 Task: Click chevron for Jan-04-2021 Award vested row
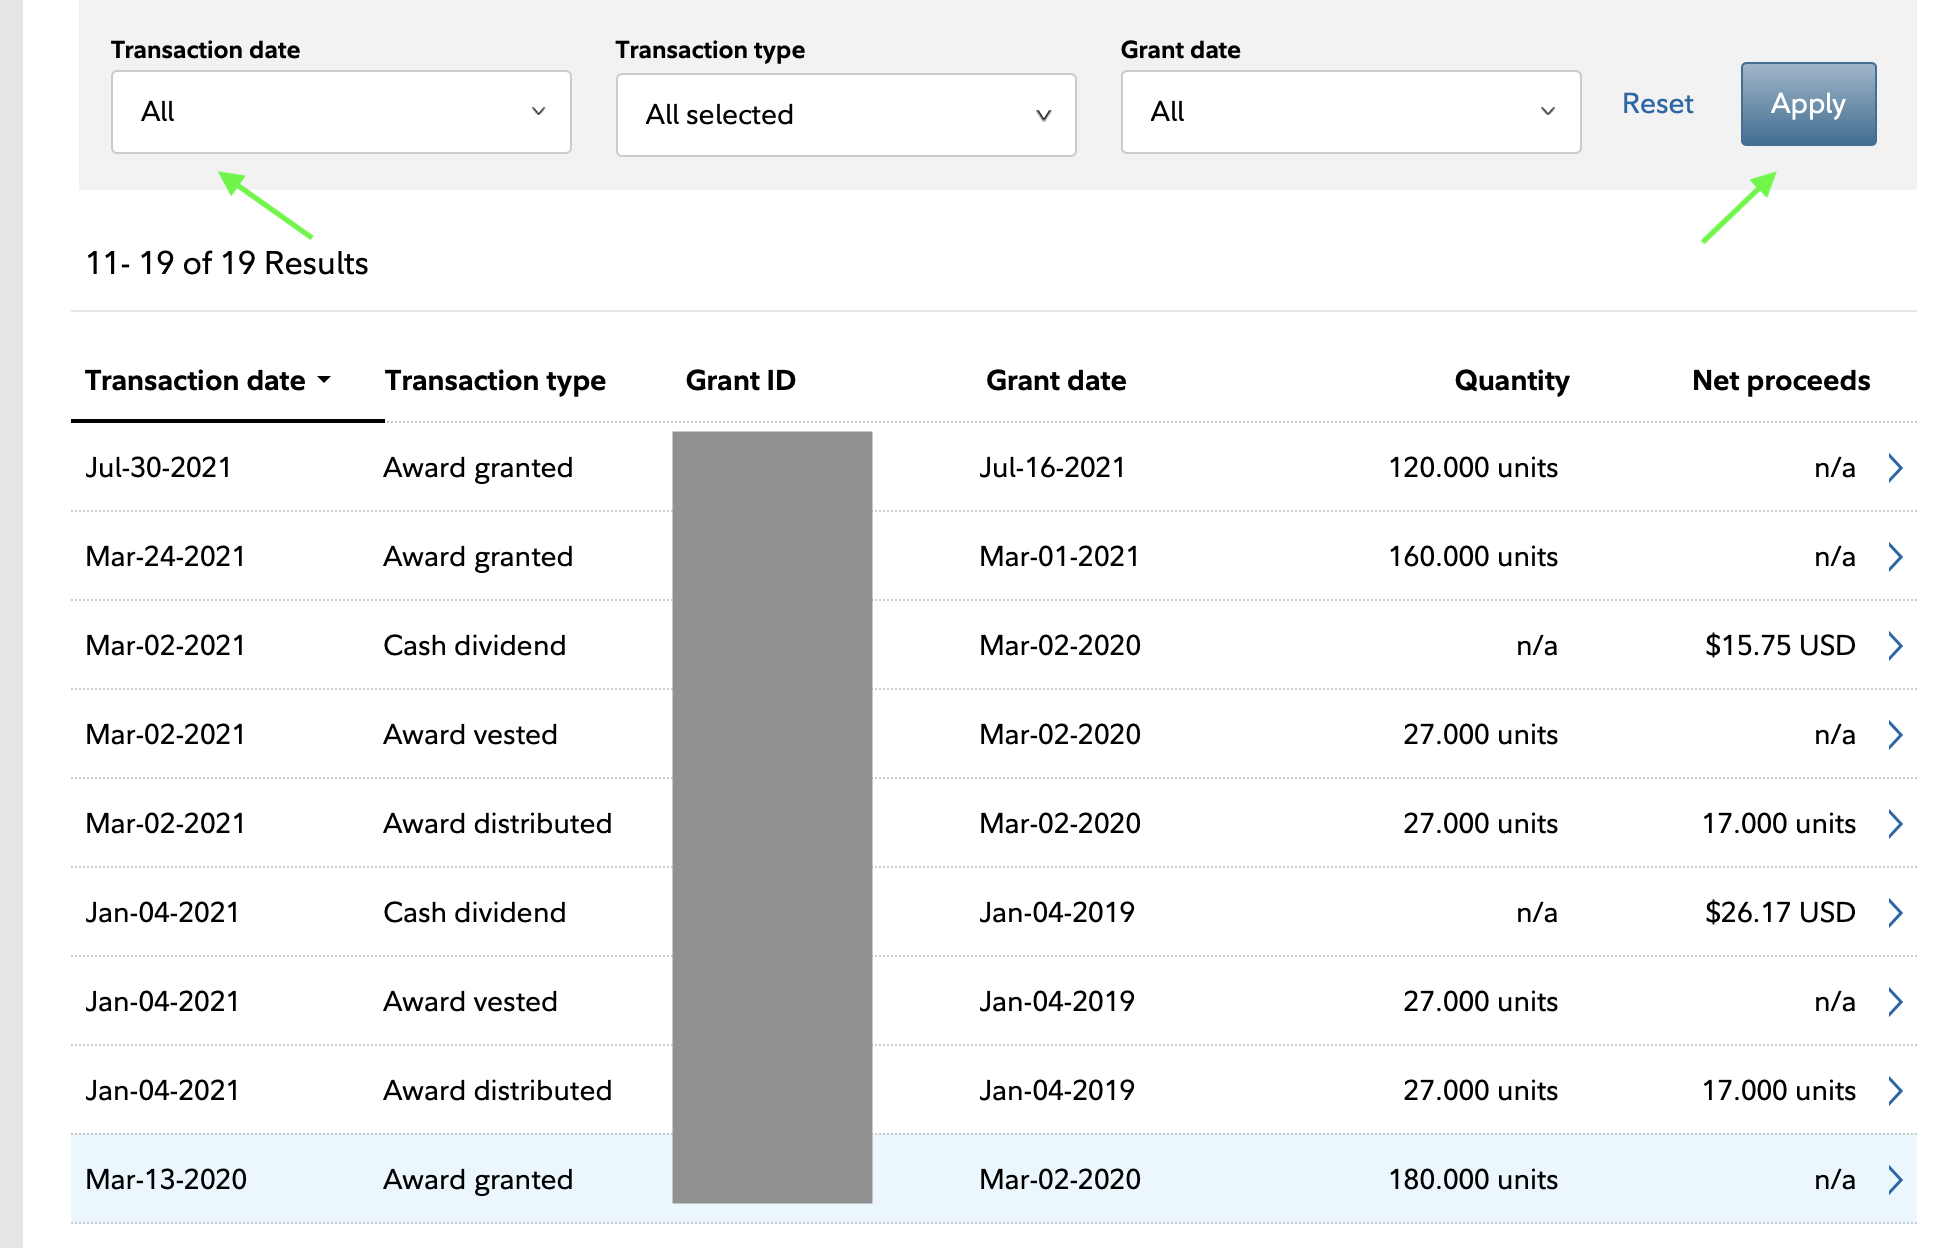[1895, 1002]
